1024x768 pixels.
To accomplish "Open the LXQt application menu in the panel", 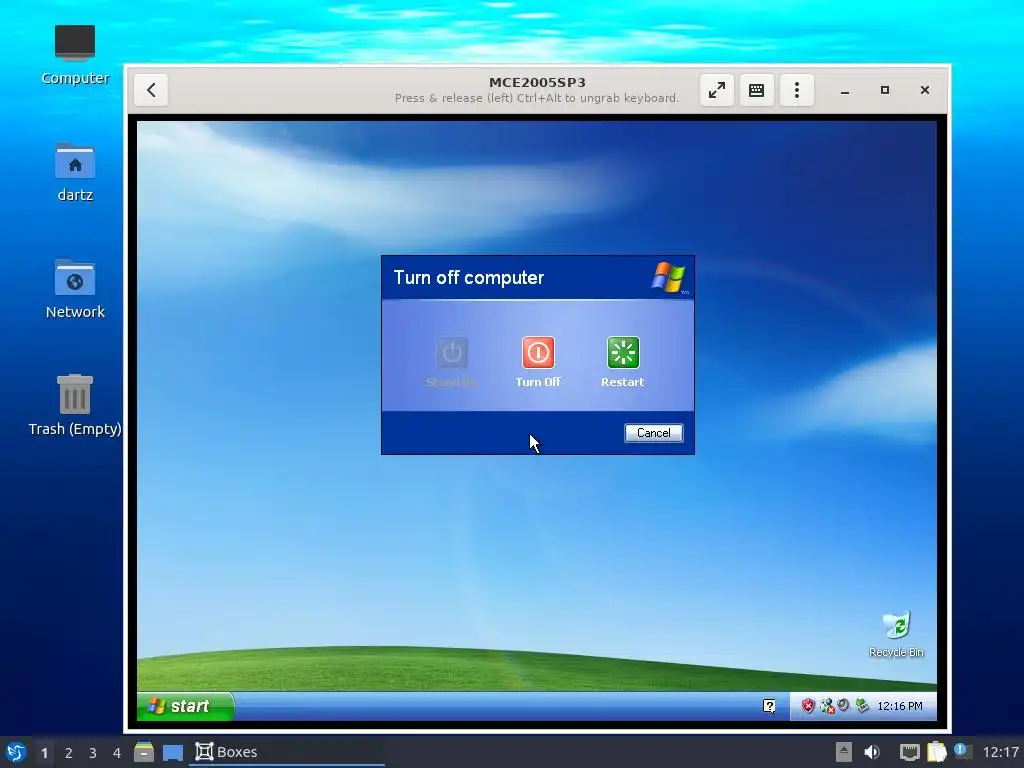I will [16, 752].
